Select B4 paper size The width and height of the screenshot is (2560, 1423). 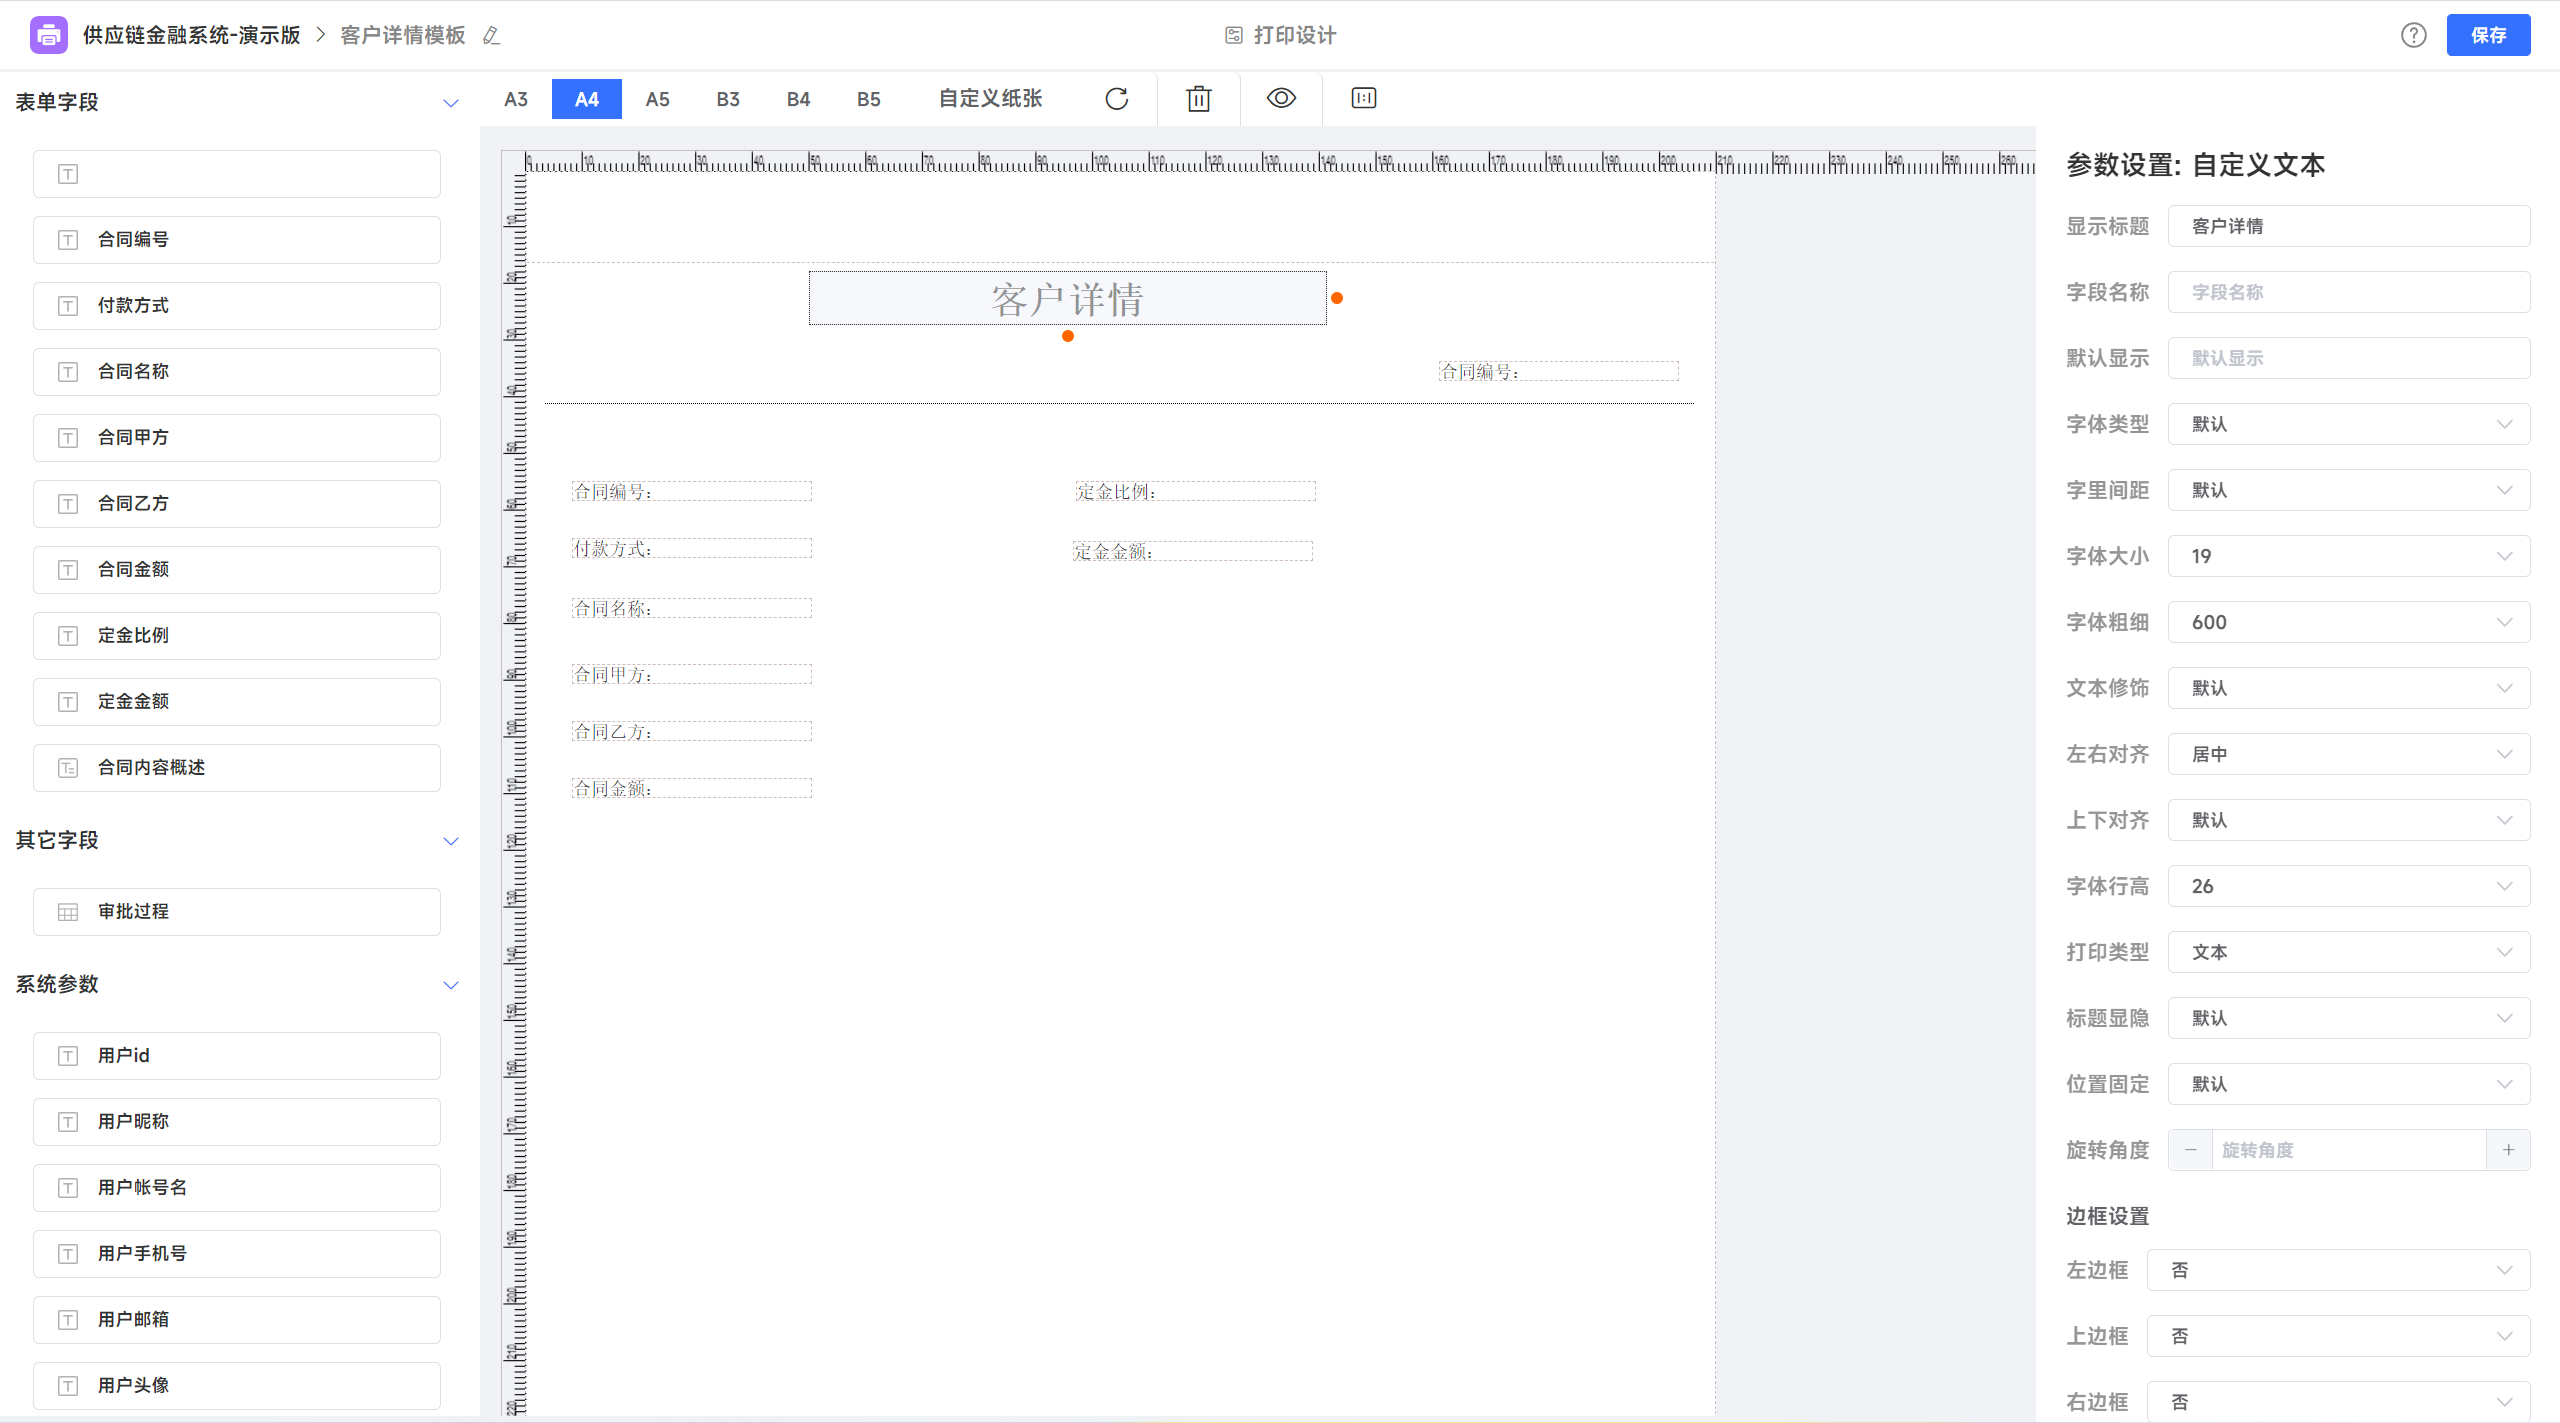click(798, 99)
